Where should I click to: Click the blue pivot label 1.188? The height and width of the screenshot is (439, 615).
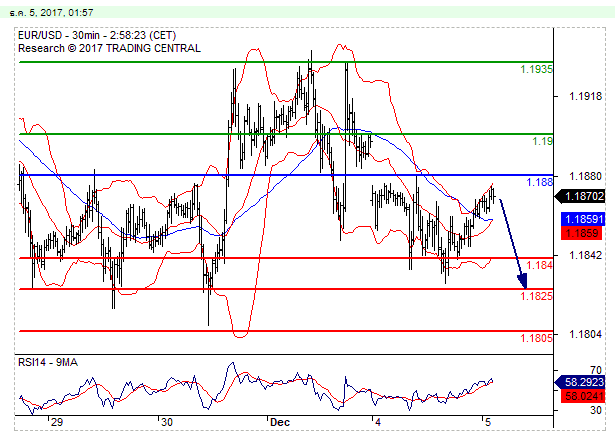(x=539, y=182)
